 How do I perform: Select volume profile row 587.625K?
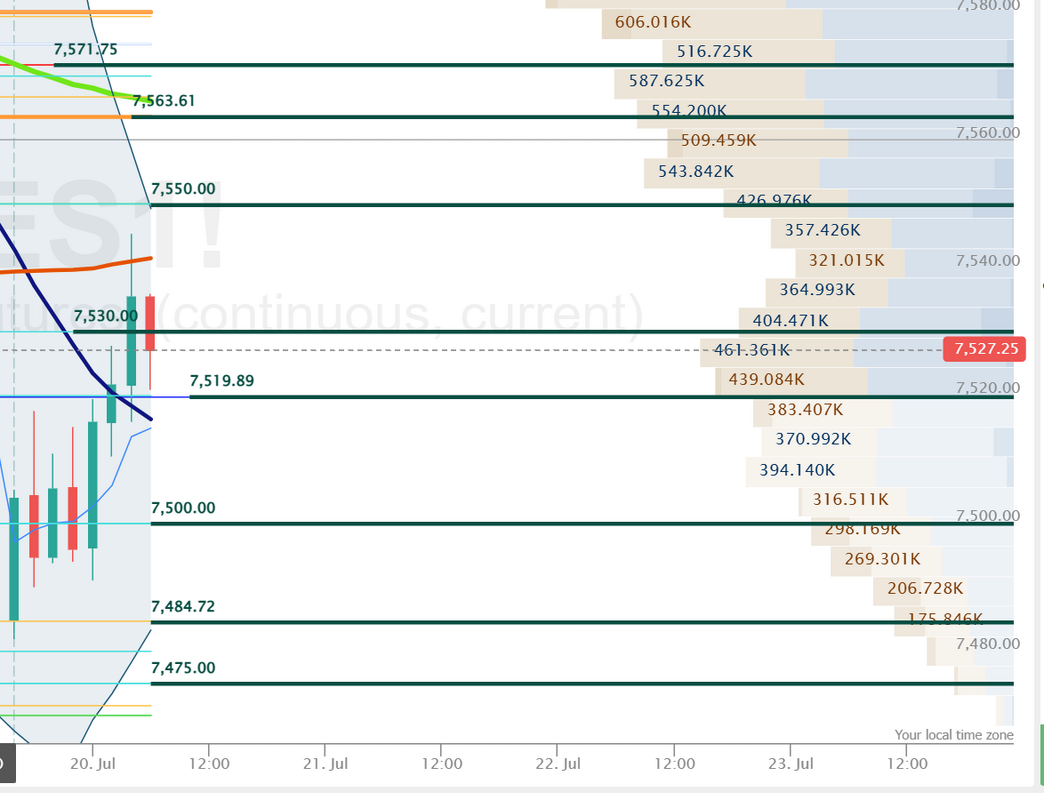click(666, 81)
